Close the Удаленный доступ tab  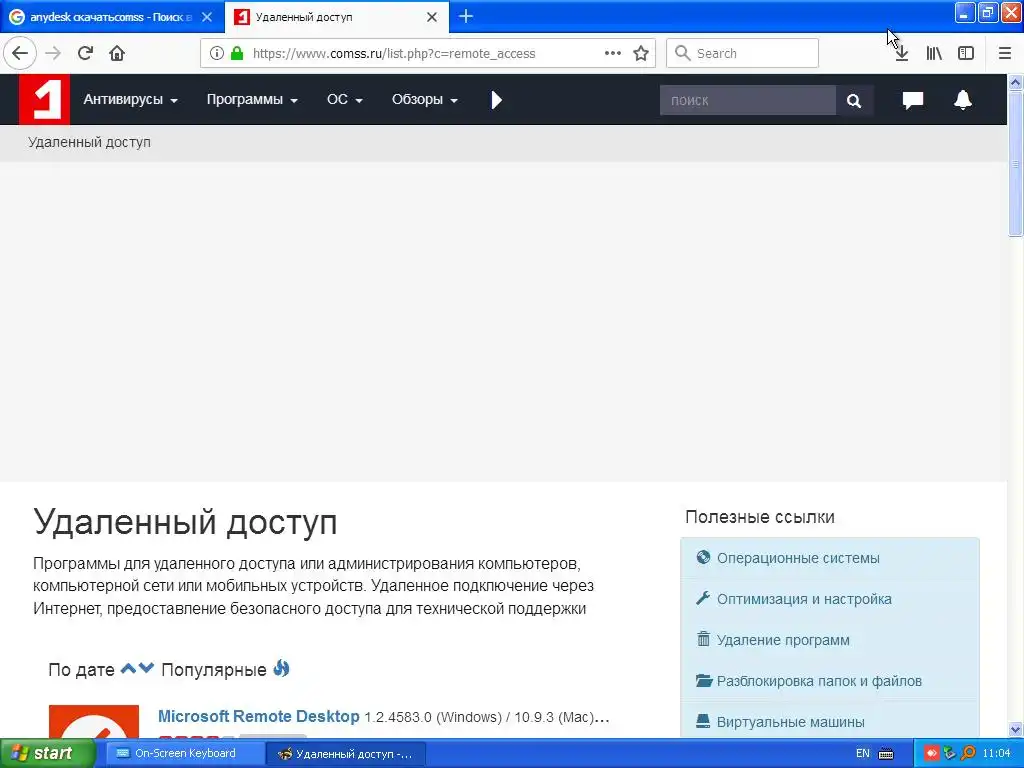pos(432,17)
